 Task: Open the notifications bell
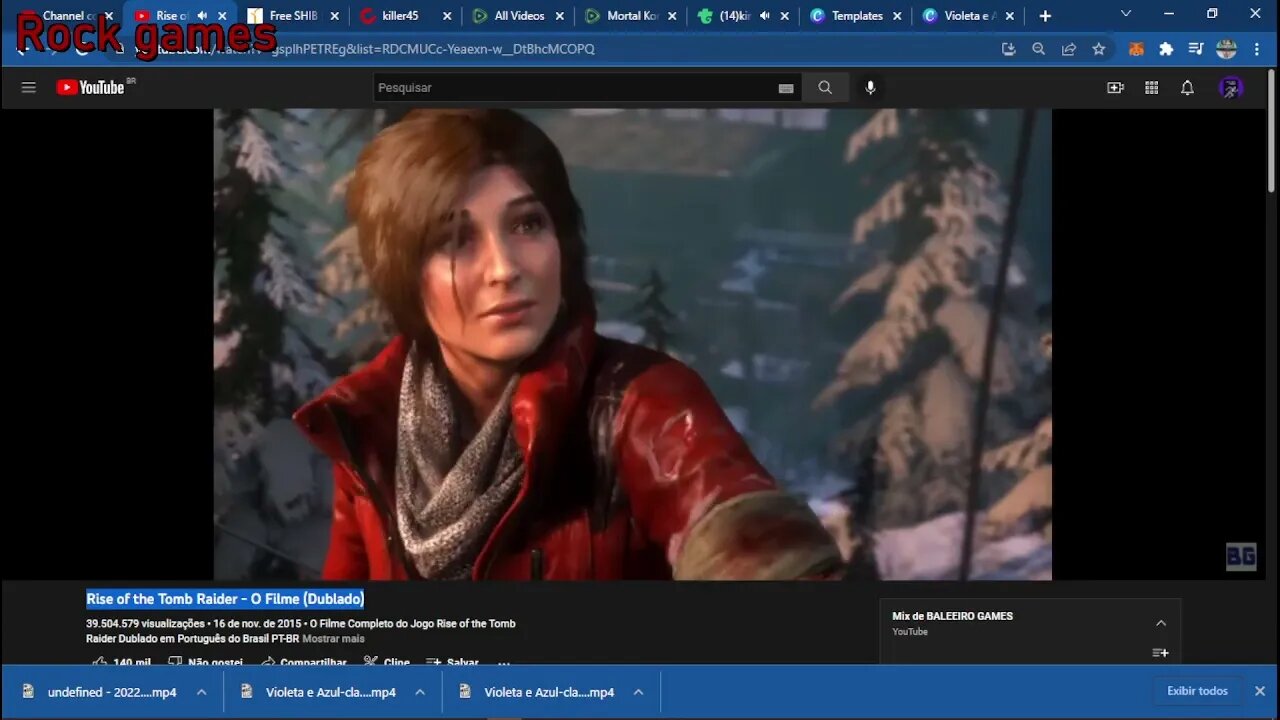(x=1187, y=88)
